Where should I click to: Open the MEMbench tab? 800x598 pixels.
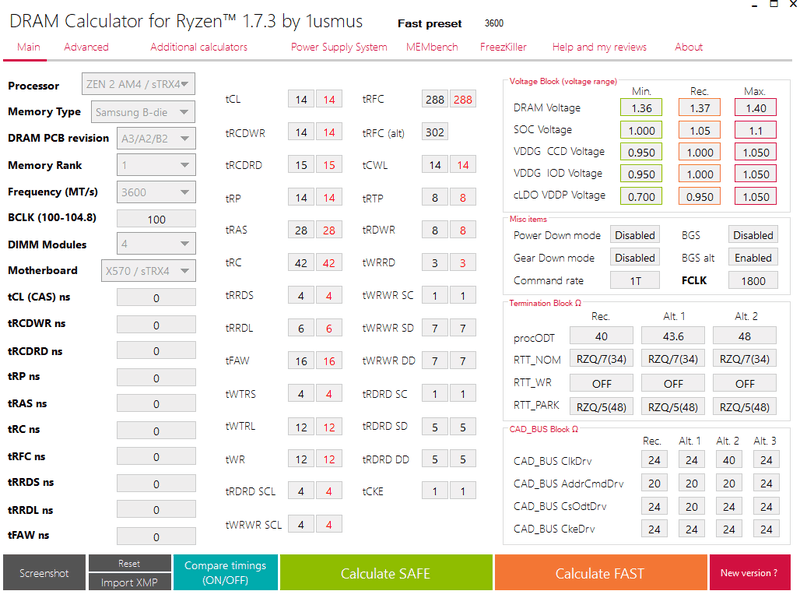click(432, 47)
